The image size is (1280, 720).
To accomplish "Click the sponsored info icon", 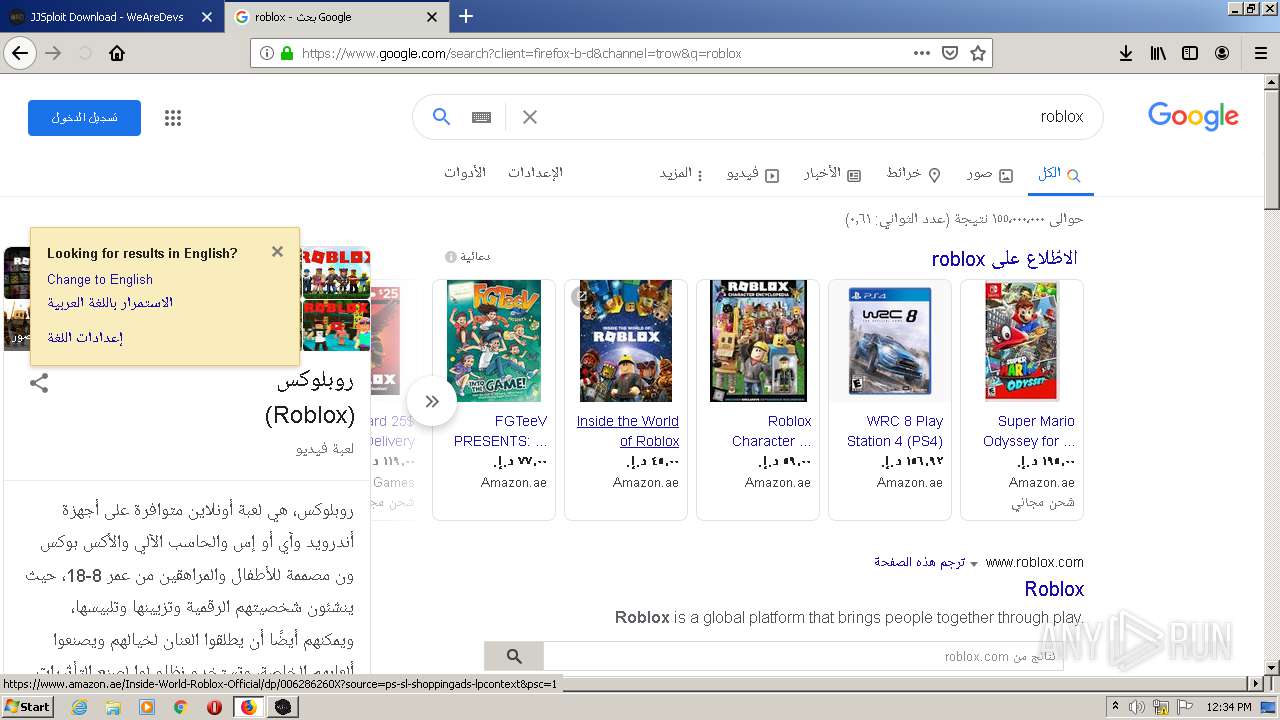I will (451, 257).
